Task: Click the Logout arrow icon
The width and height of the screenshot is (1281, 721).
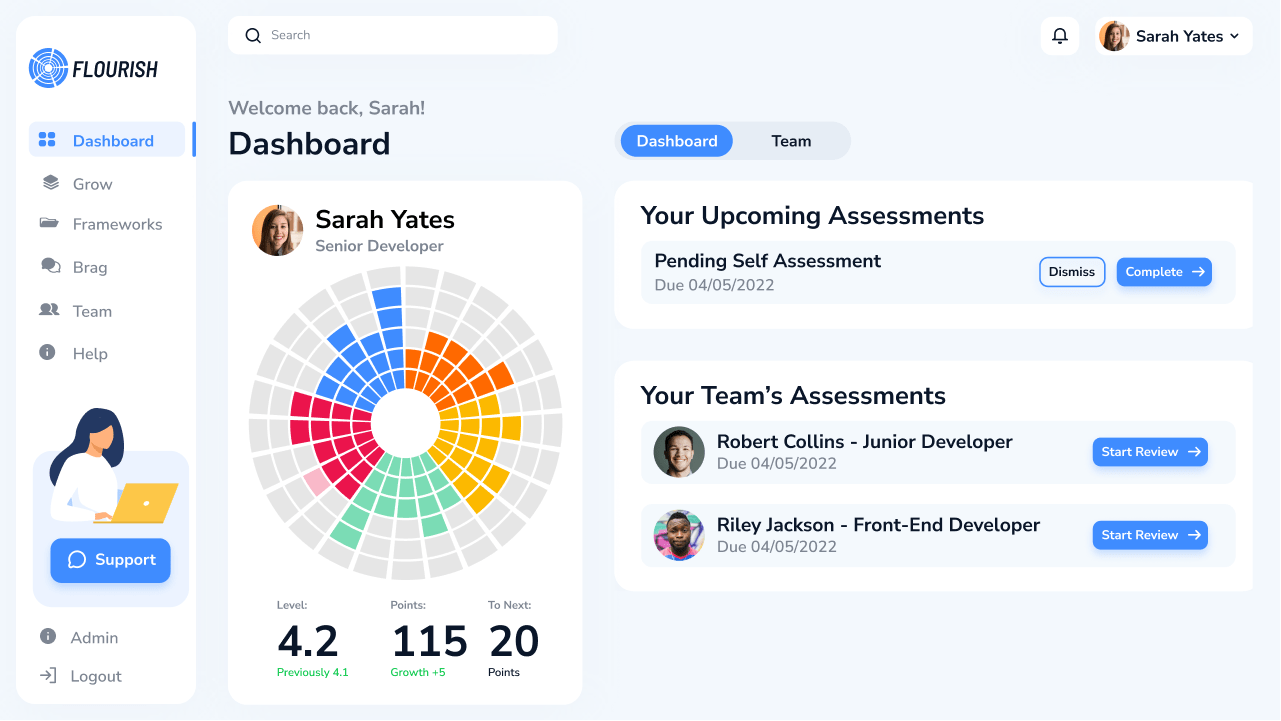Action: pyautogui.click(x=48, y=676)
